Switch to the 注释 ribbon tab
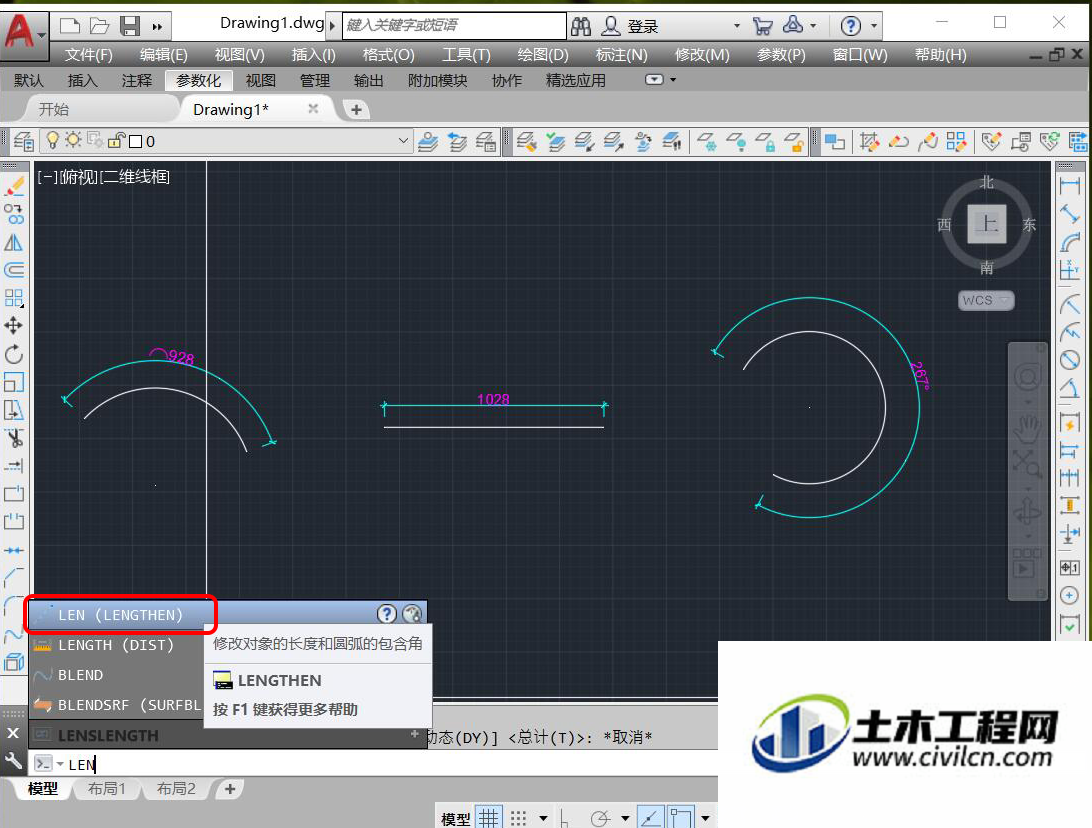This screenshot has width=1092, height=828. [x=136, y=81]
